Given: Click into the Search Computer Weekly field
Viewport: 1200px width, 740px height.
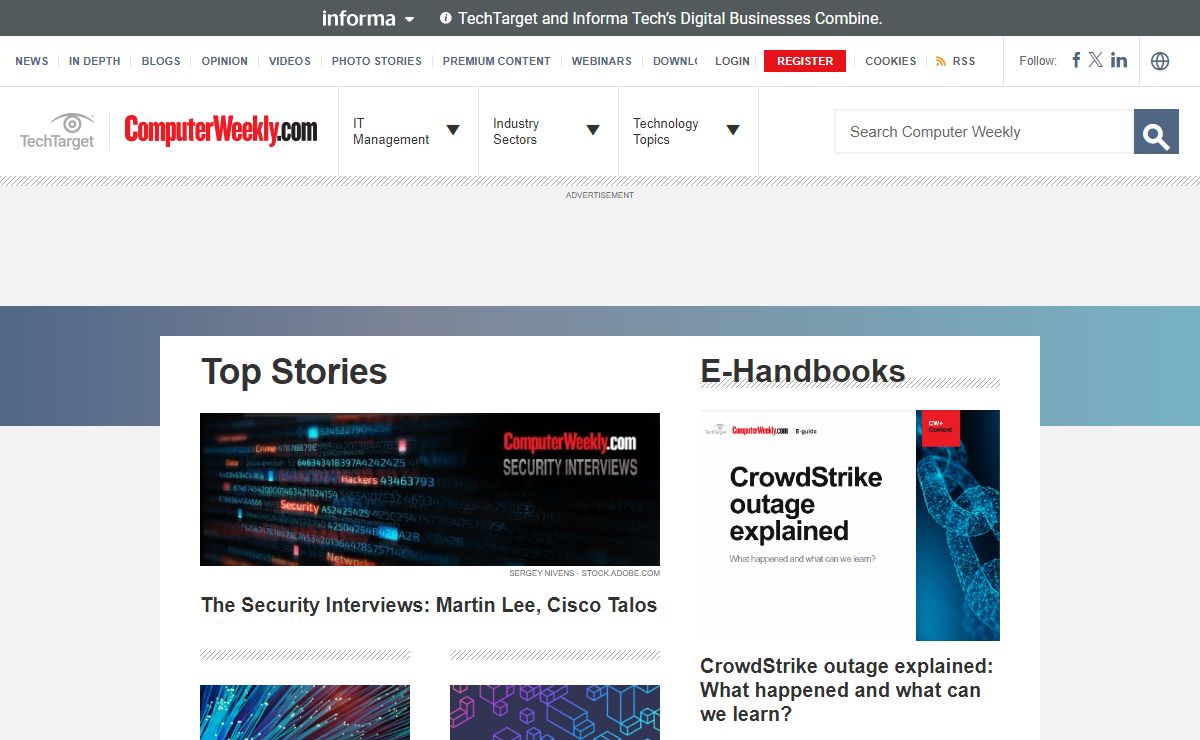Looking at the screenshot, I should (984, 132).
